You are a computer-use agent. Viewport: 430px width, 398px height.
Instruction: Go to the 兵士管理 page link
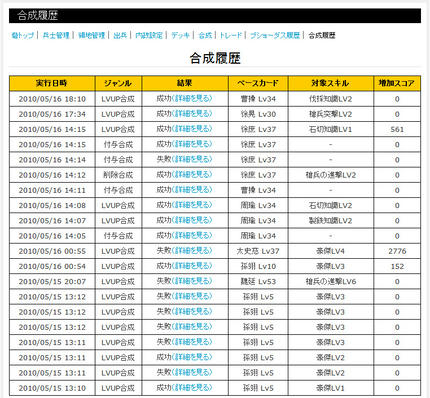(x=56, y=35)
